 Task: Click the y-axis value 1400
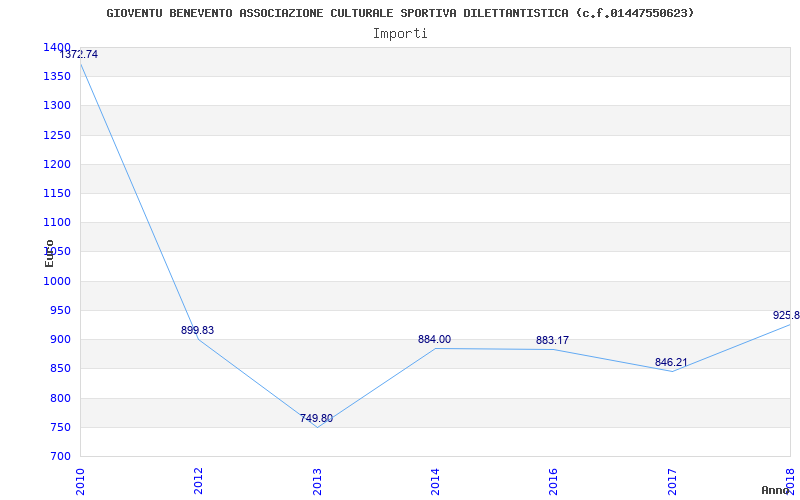pyautogui.click(x=57, y=47)
